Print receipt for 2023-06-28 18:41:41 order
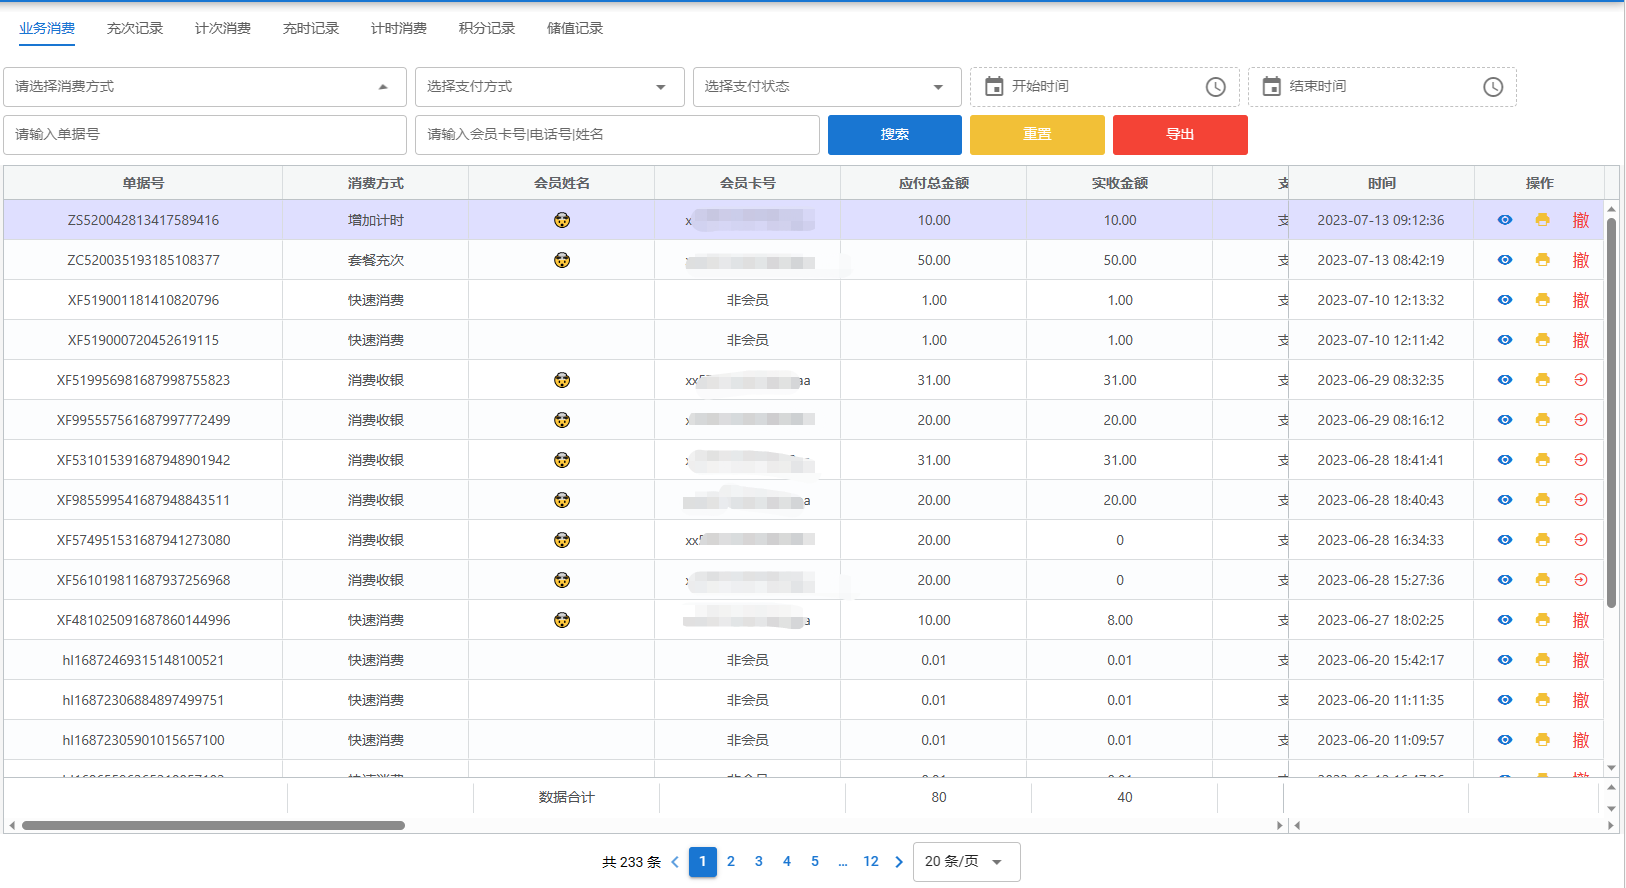The height and width of the screenshot is (888, 1626). 1543,460
